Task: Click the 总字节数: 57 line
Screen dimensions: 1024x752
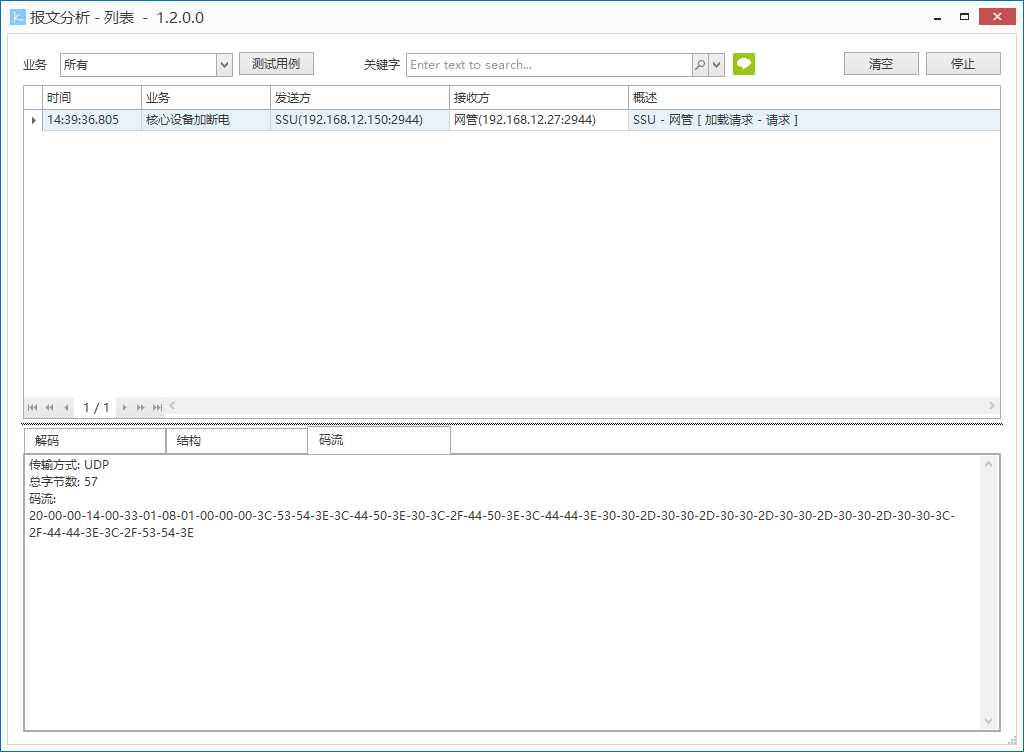Action: click(x=63, y=482)
